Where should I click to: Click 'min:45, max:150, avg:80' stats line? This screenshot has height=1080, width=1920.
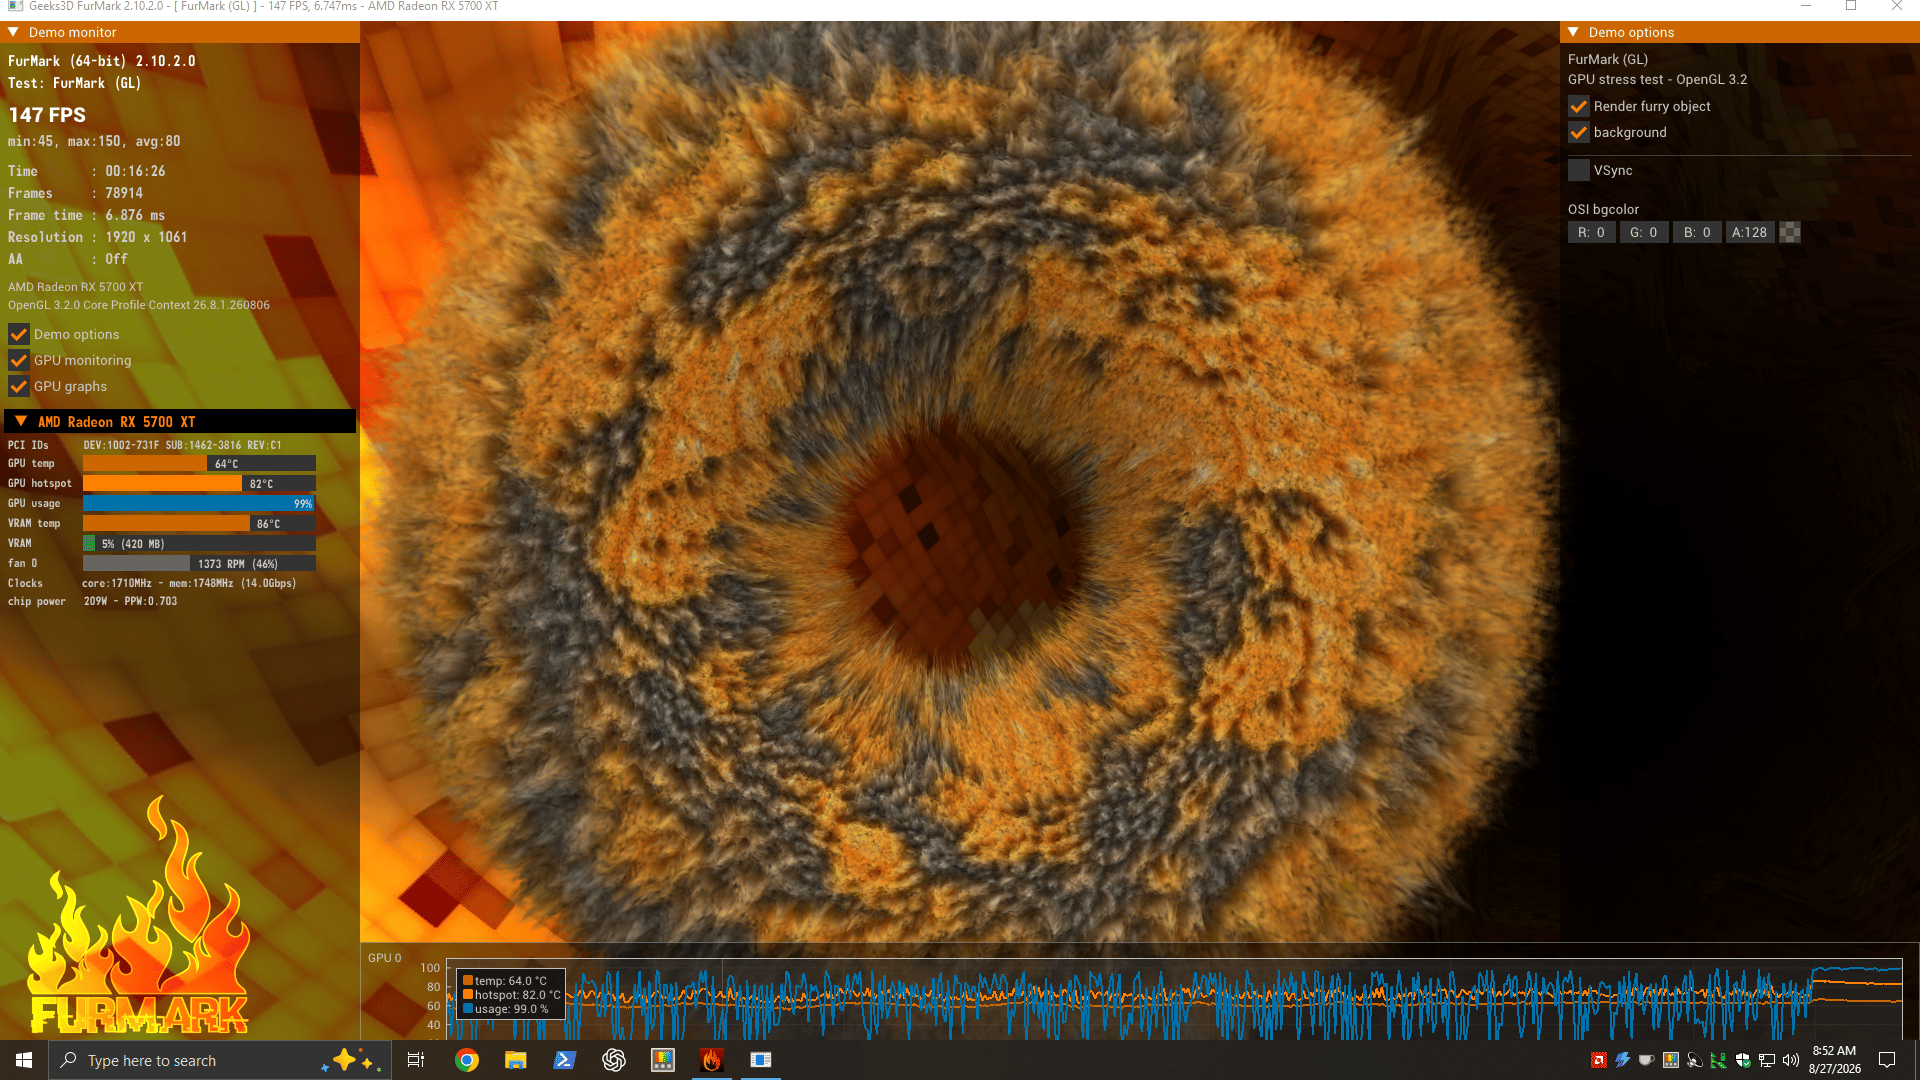coord(94,141)
